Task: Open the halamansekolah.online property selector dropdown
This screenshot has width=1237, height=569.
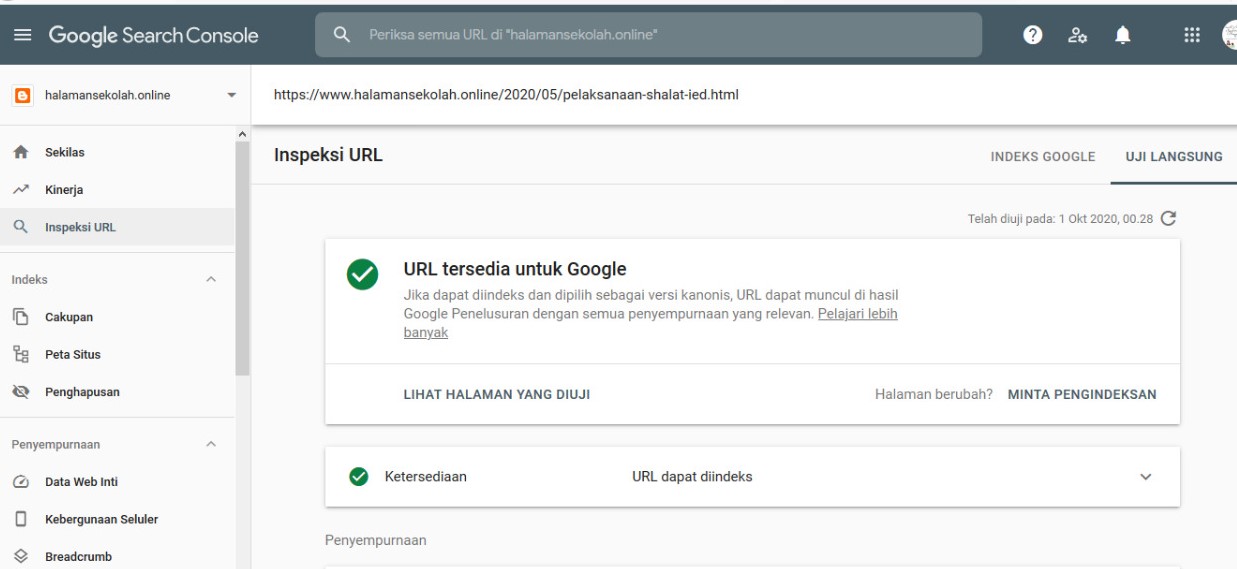Action: 125,96
